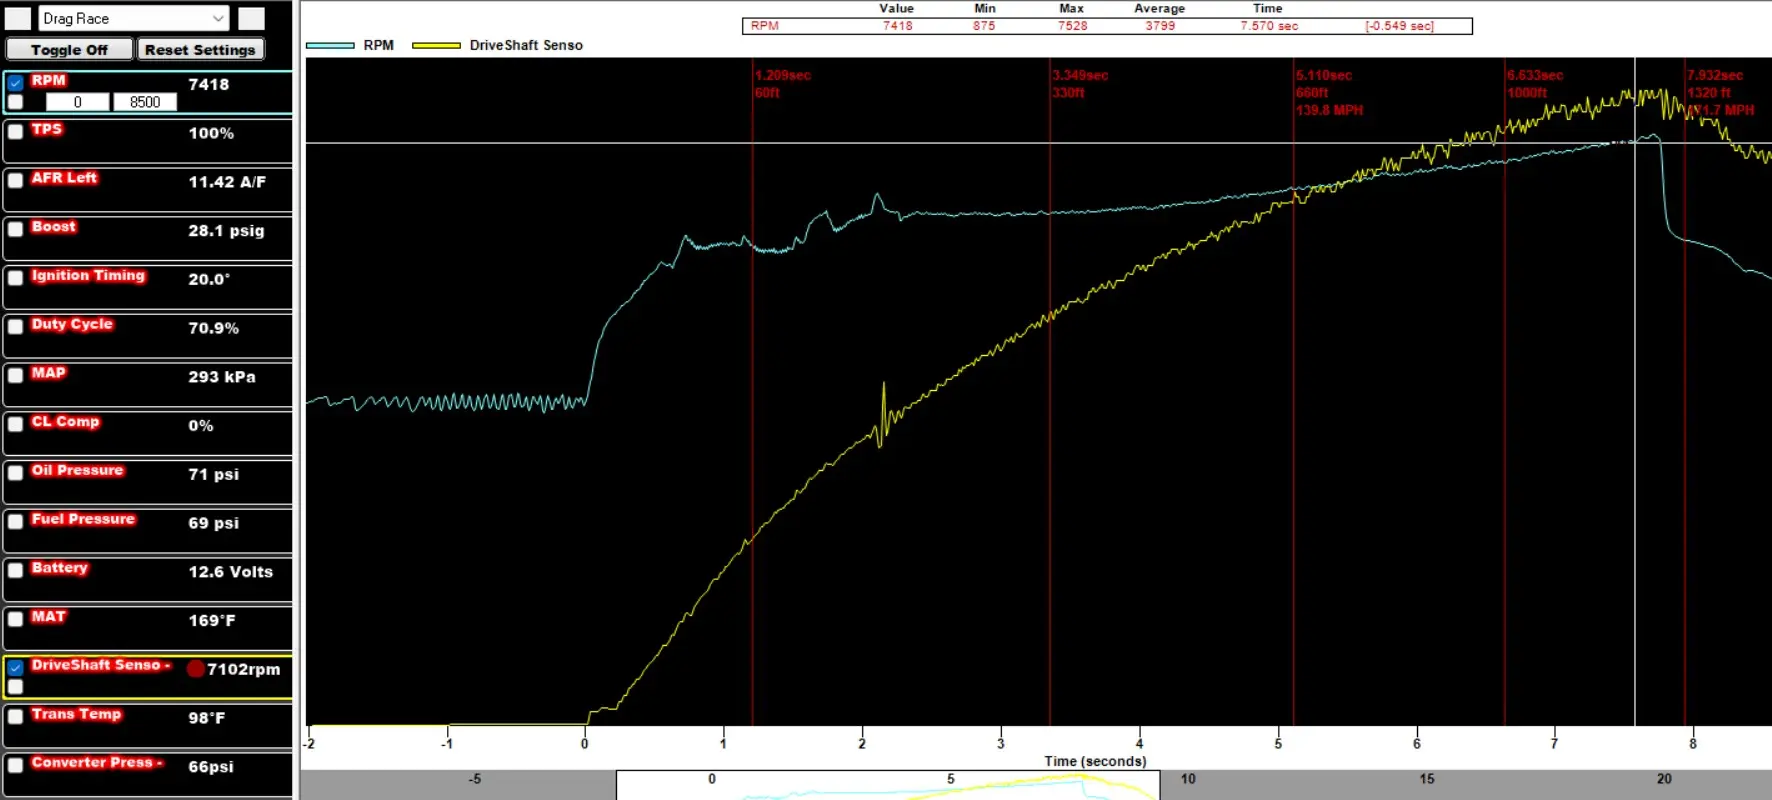
Task: Click the DriveShaft value 7102rpm
Action: (244, 670)
